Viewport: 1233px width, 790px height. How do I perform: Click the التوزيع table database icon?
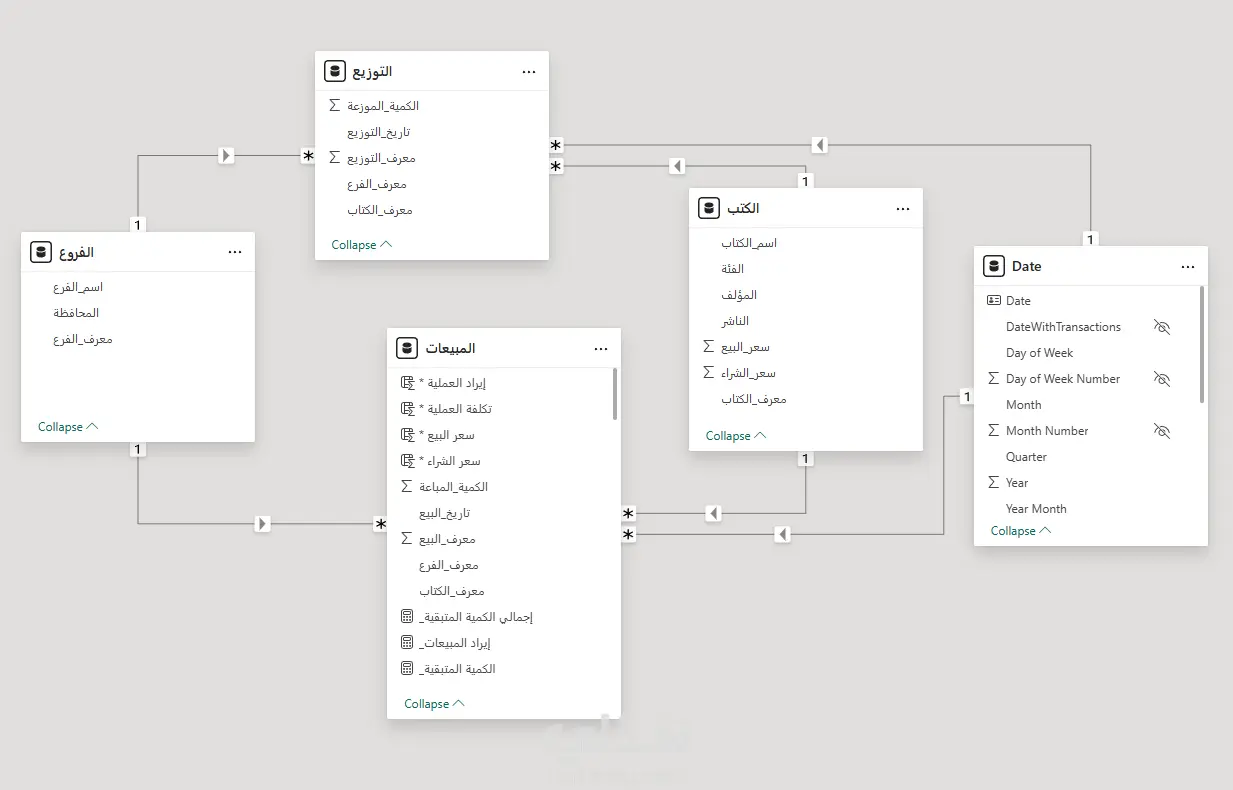click(x=335, y=72)
